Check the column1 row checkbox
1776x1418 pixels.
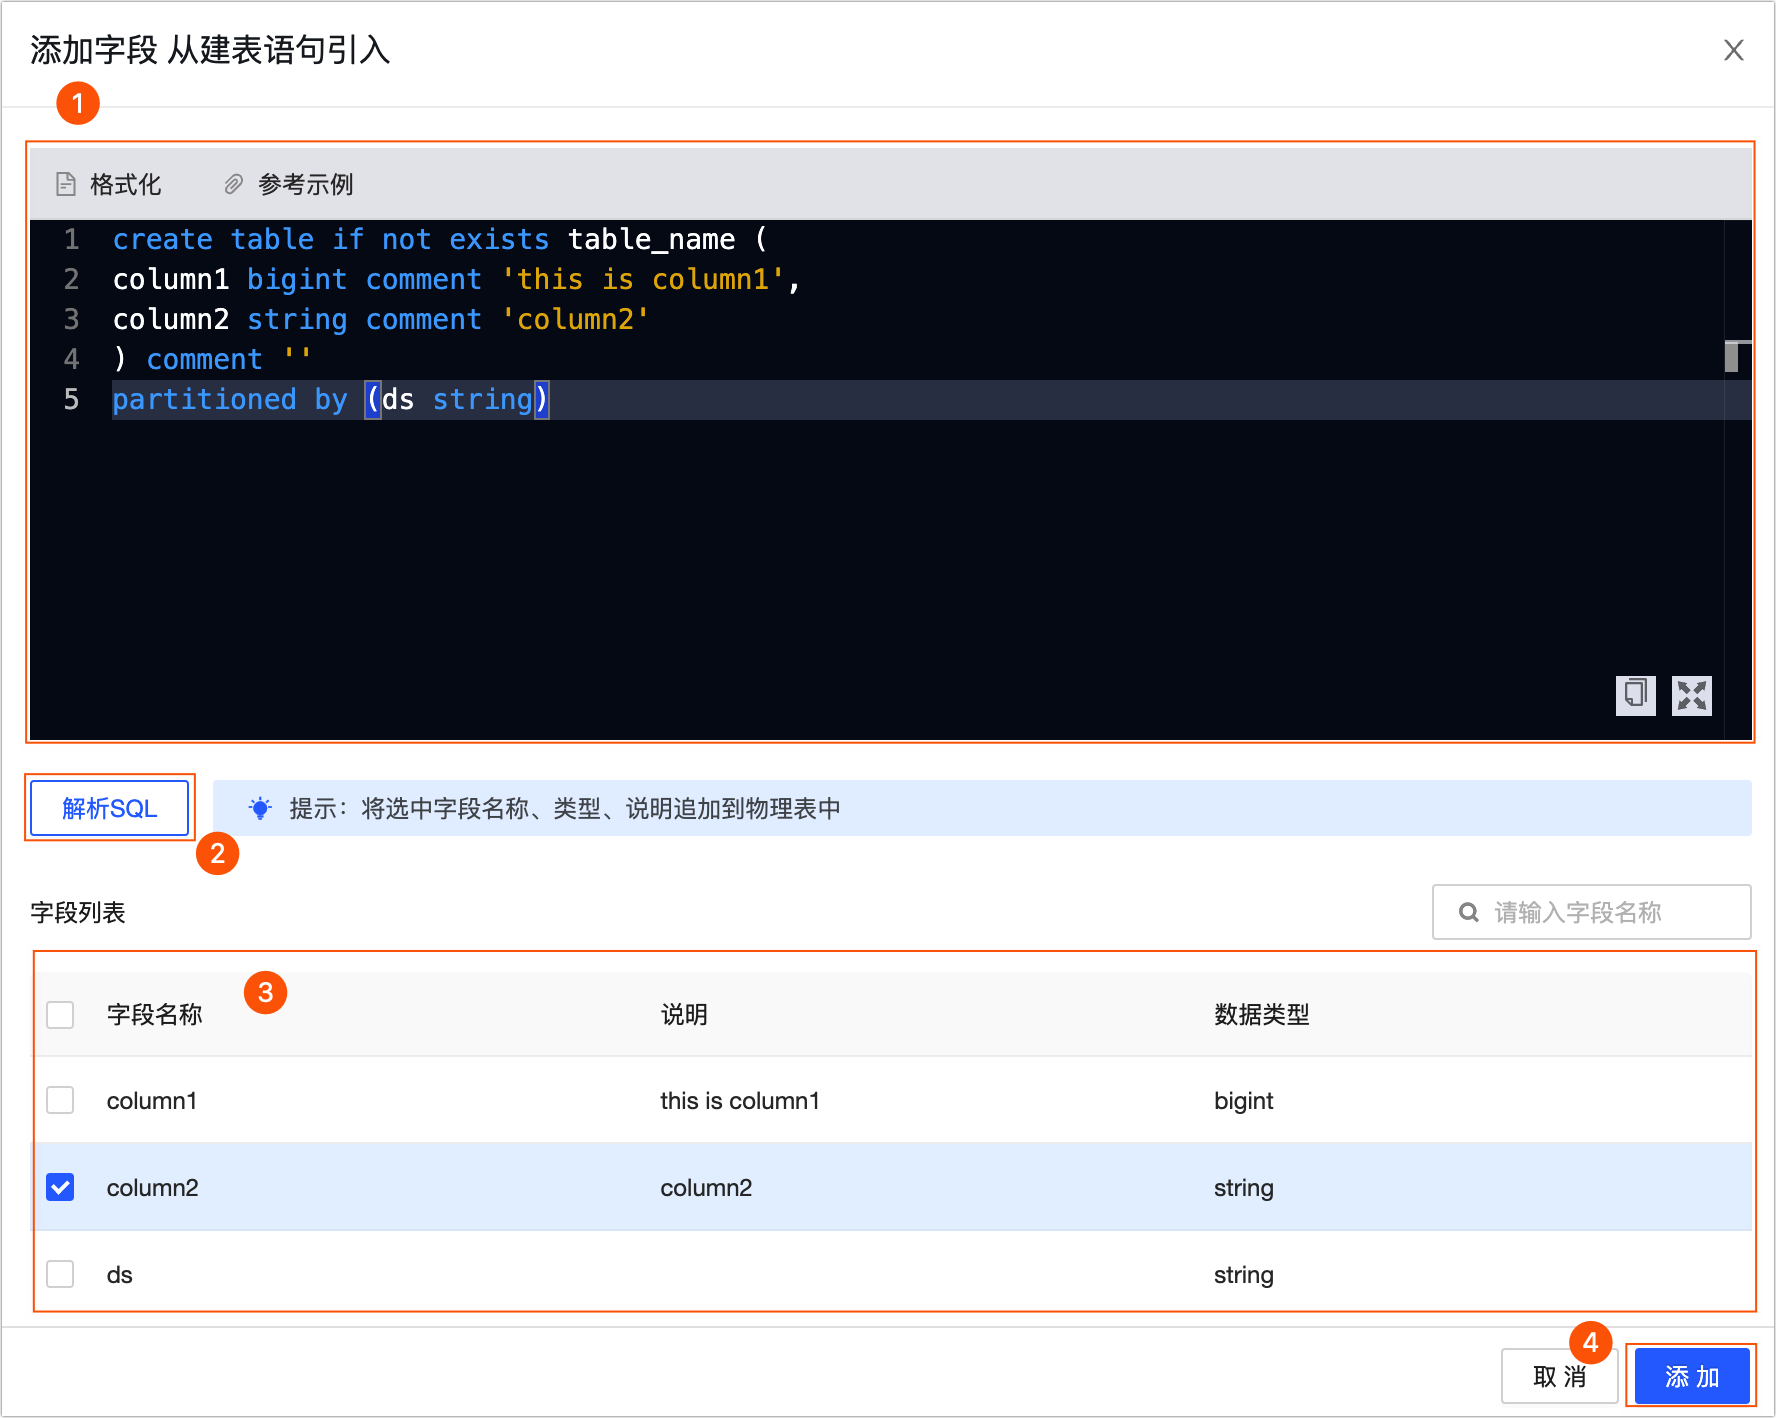(60, 1100)
